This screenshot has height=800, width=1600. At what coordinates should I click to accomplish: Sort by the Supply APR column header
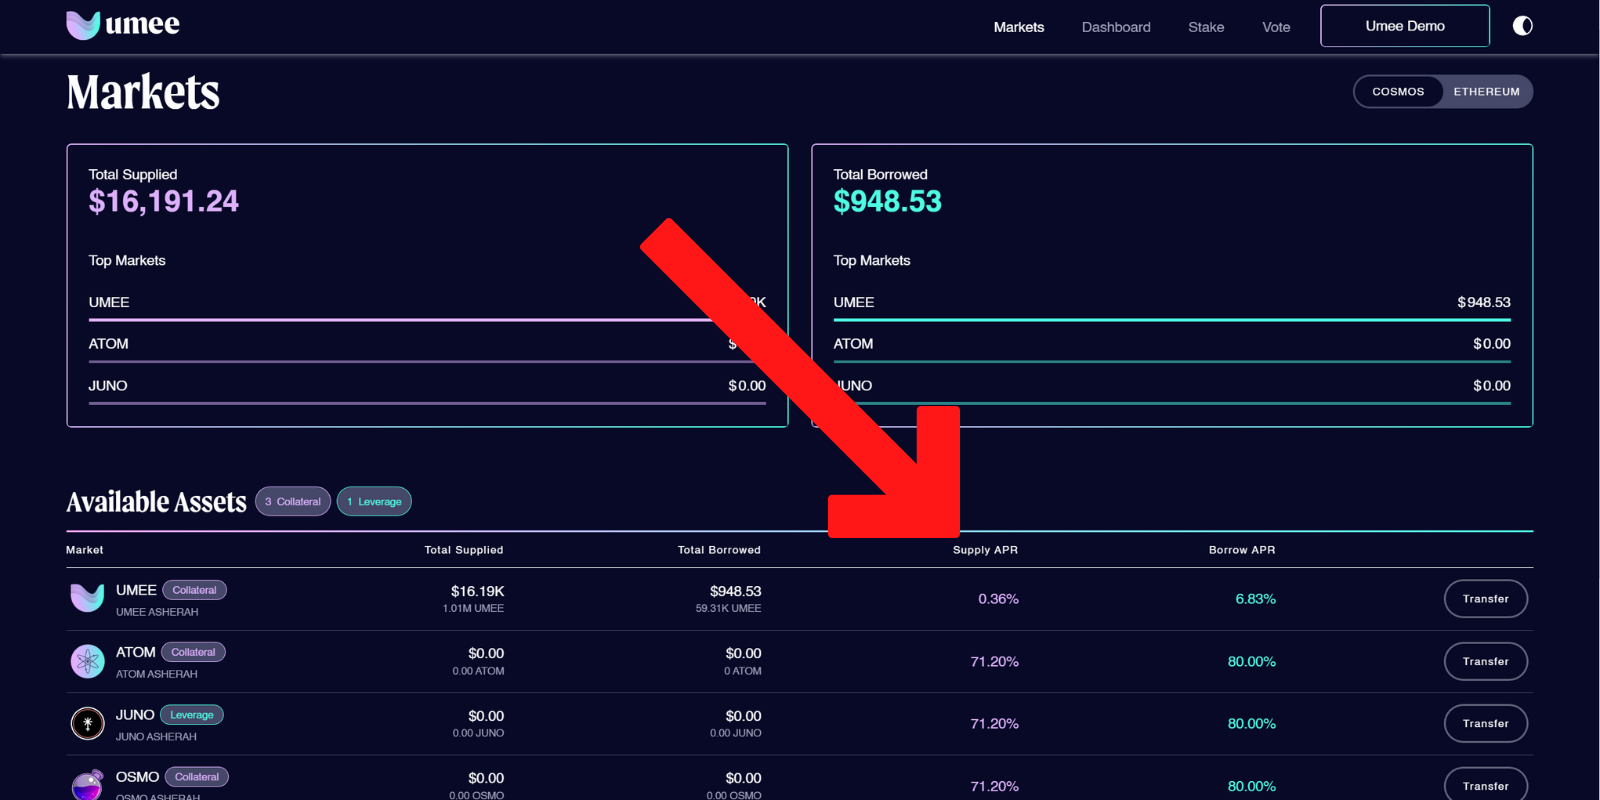pyautogui.click(x=985, y=550)
